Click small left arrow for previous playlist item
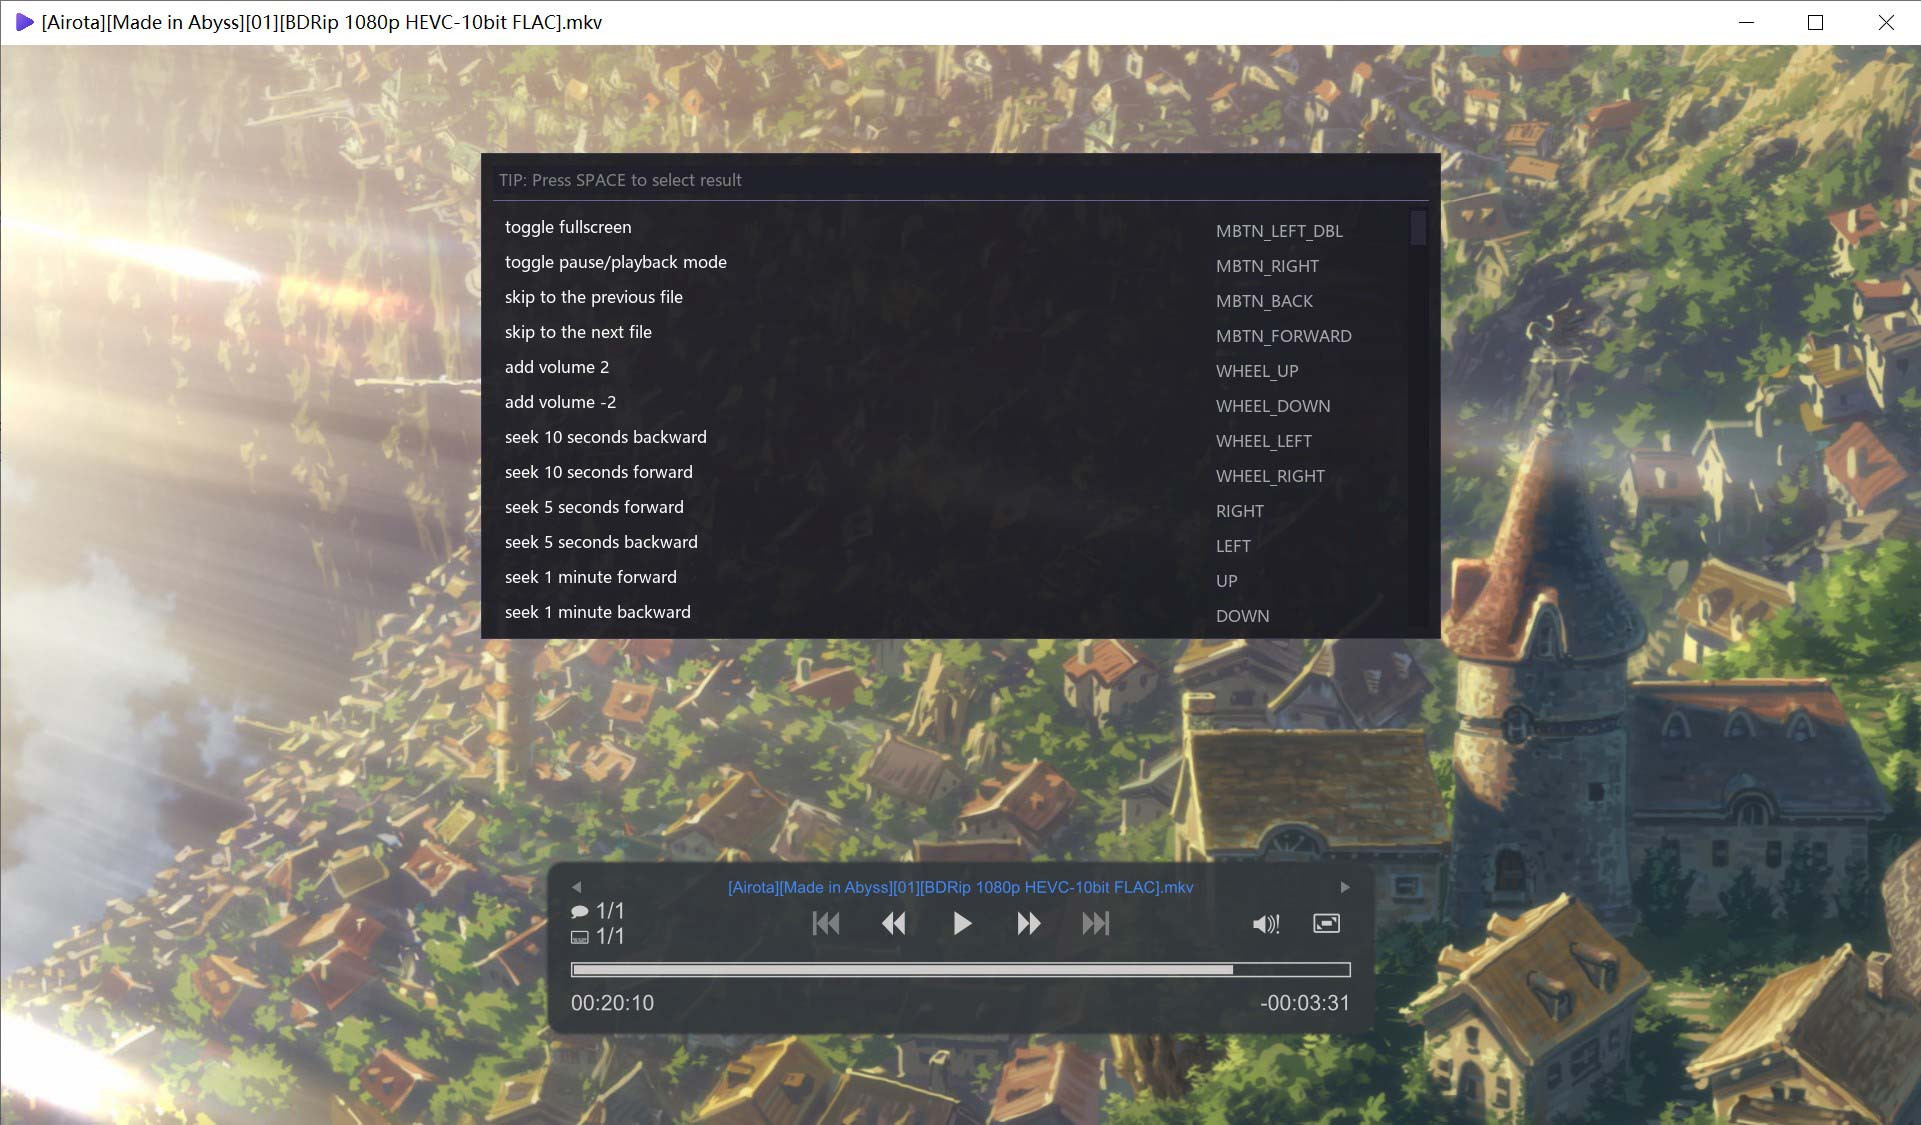 (577, 887)
